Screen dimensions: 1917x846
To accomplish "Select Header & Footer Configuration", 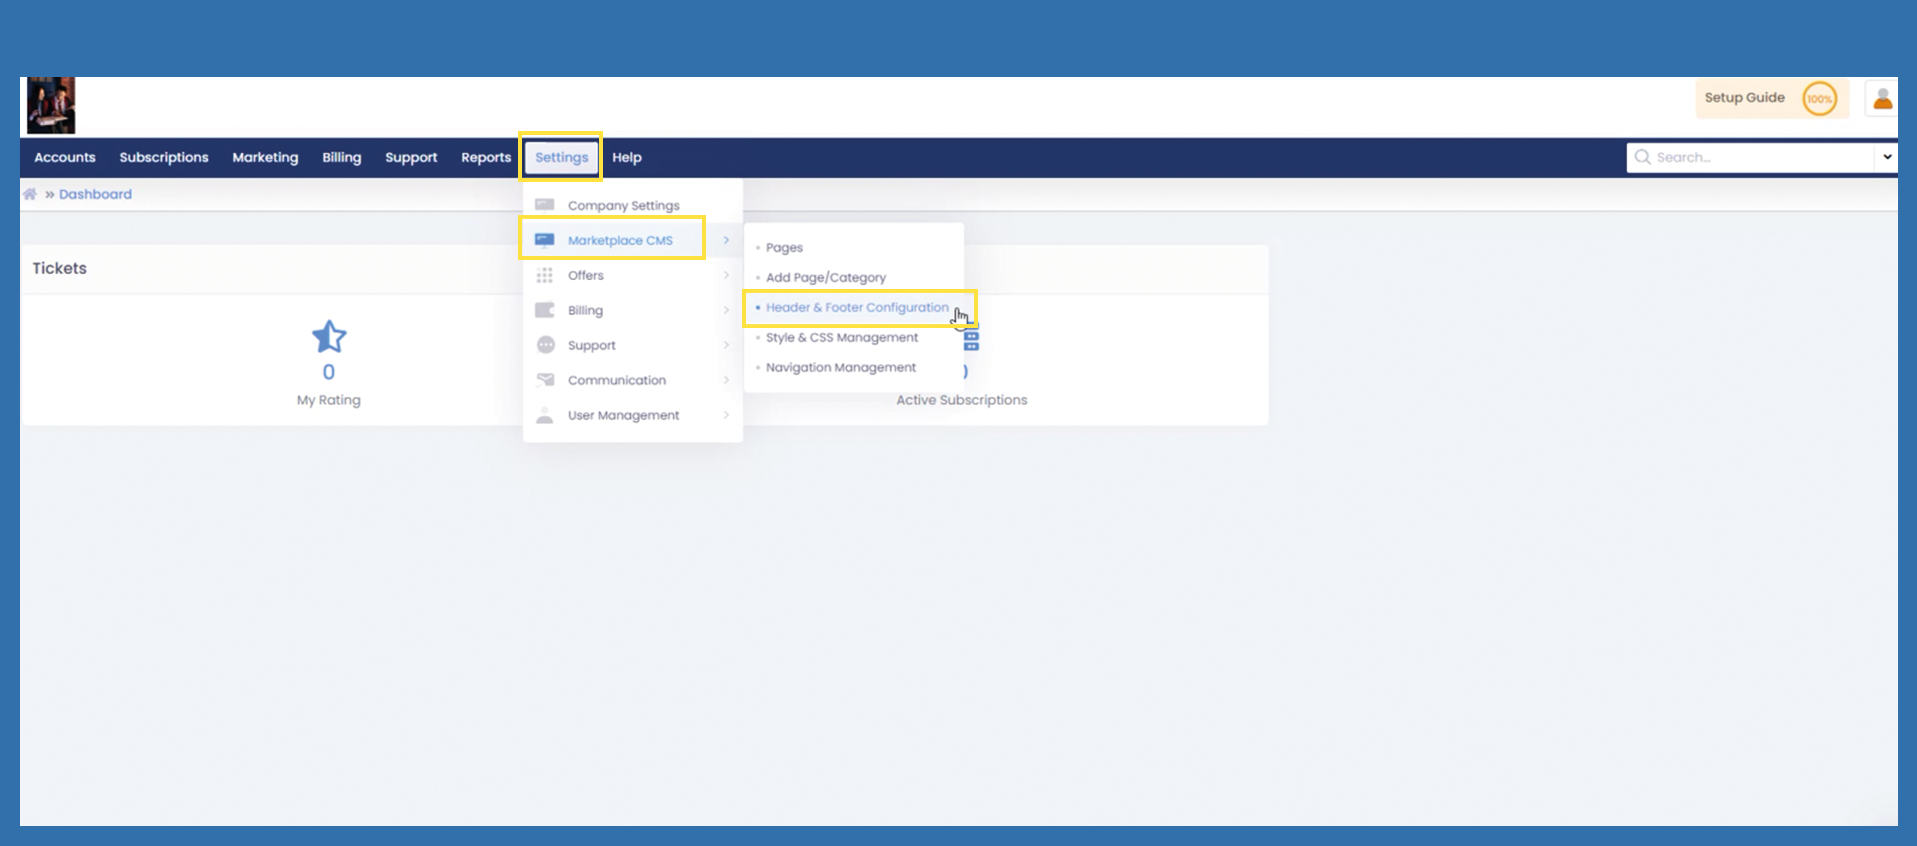I will point(857,308).
